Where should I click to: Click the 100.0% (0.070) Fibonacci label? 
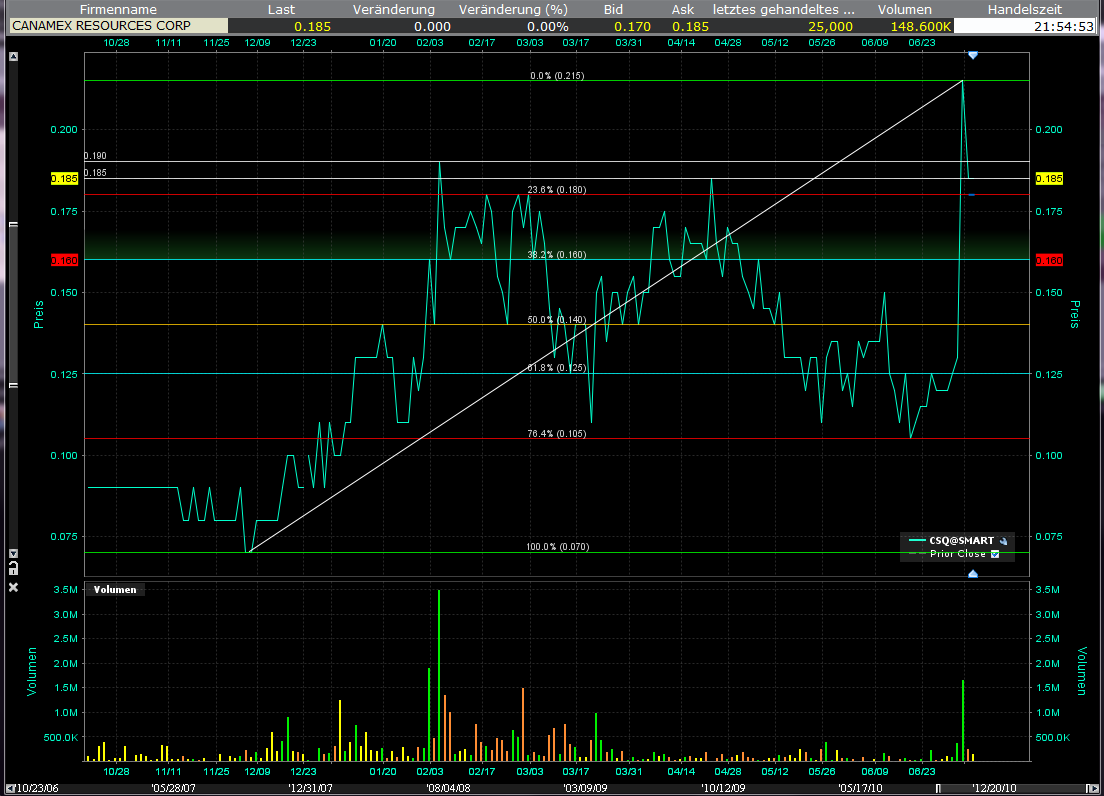tap(558, 547)
